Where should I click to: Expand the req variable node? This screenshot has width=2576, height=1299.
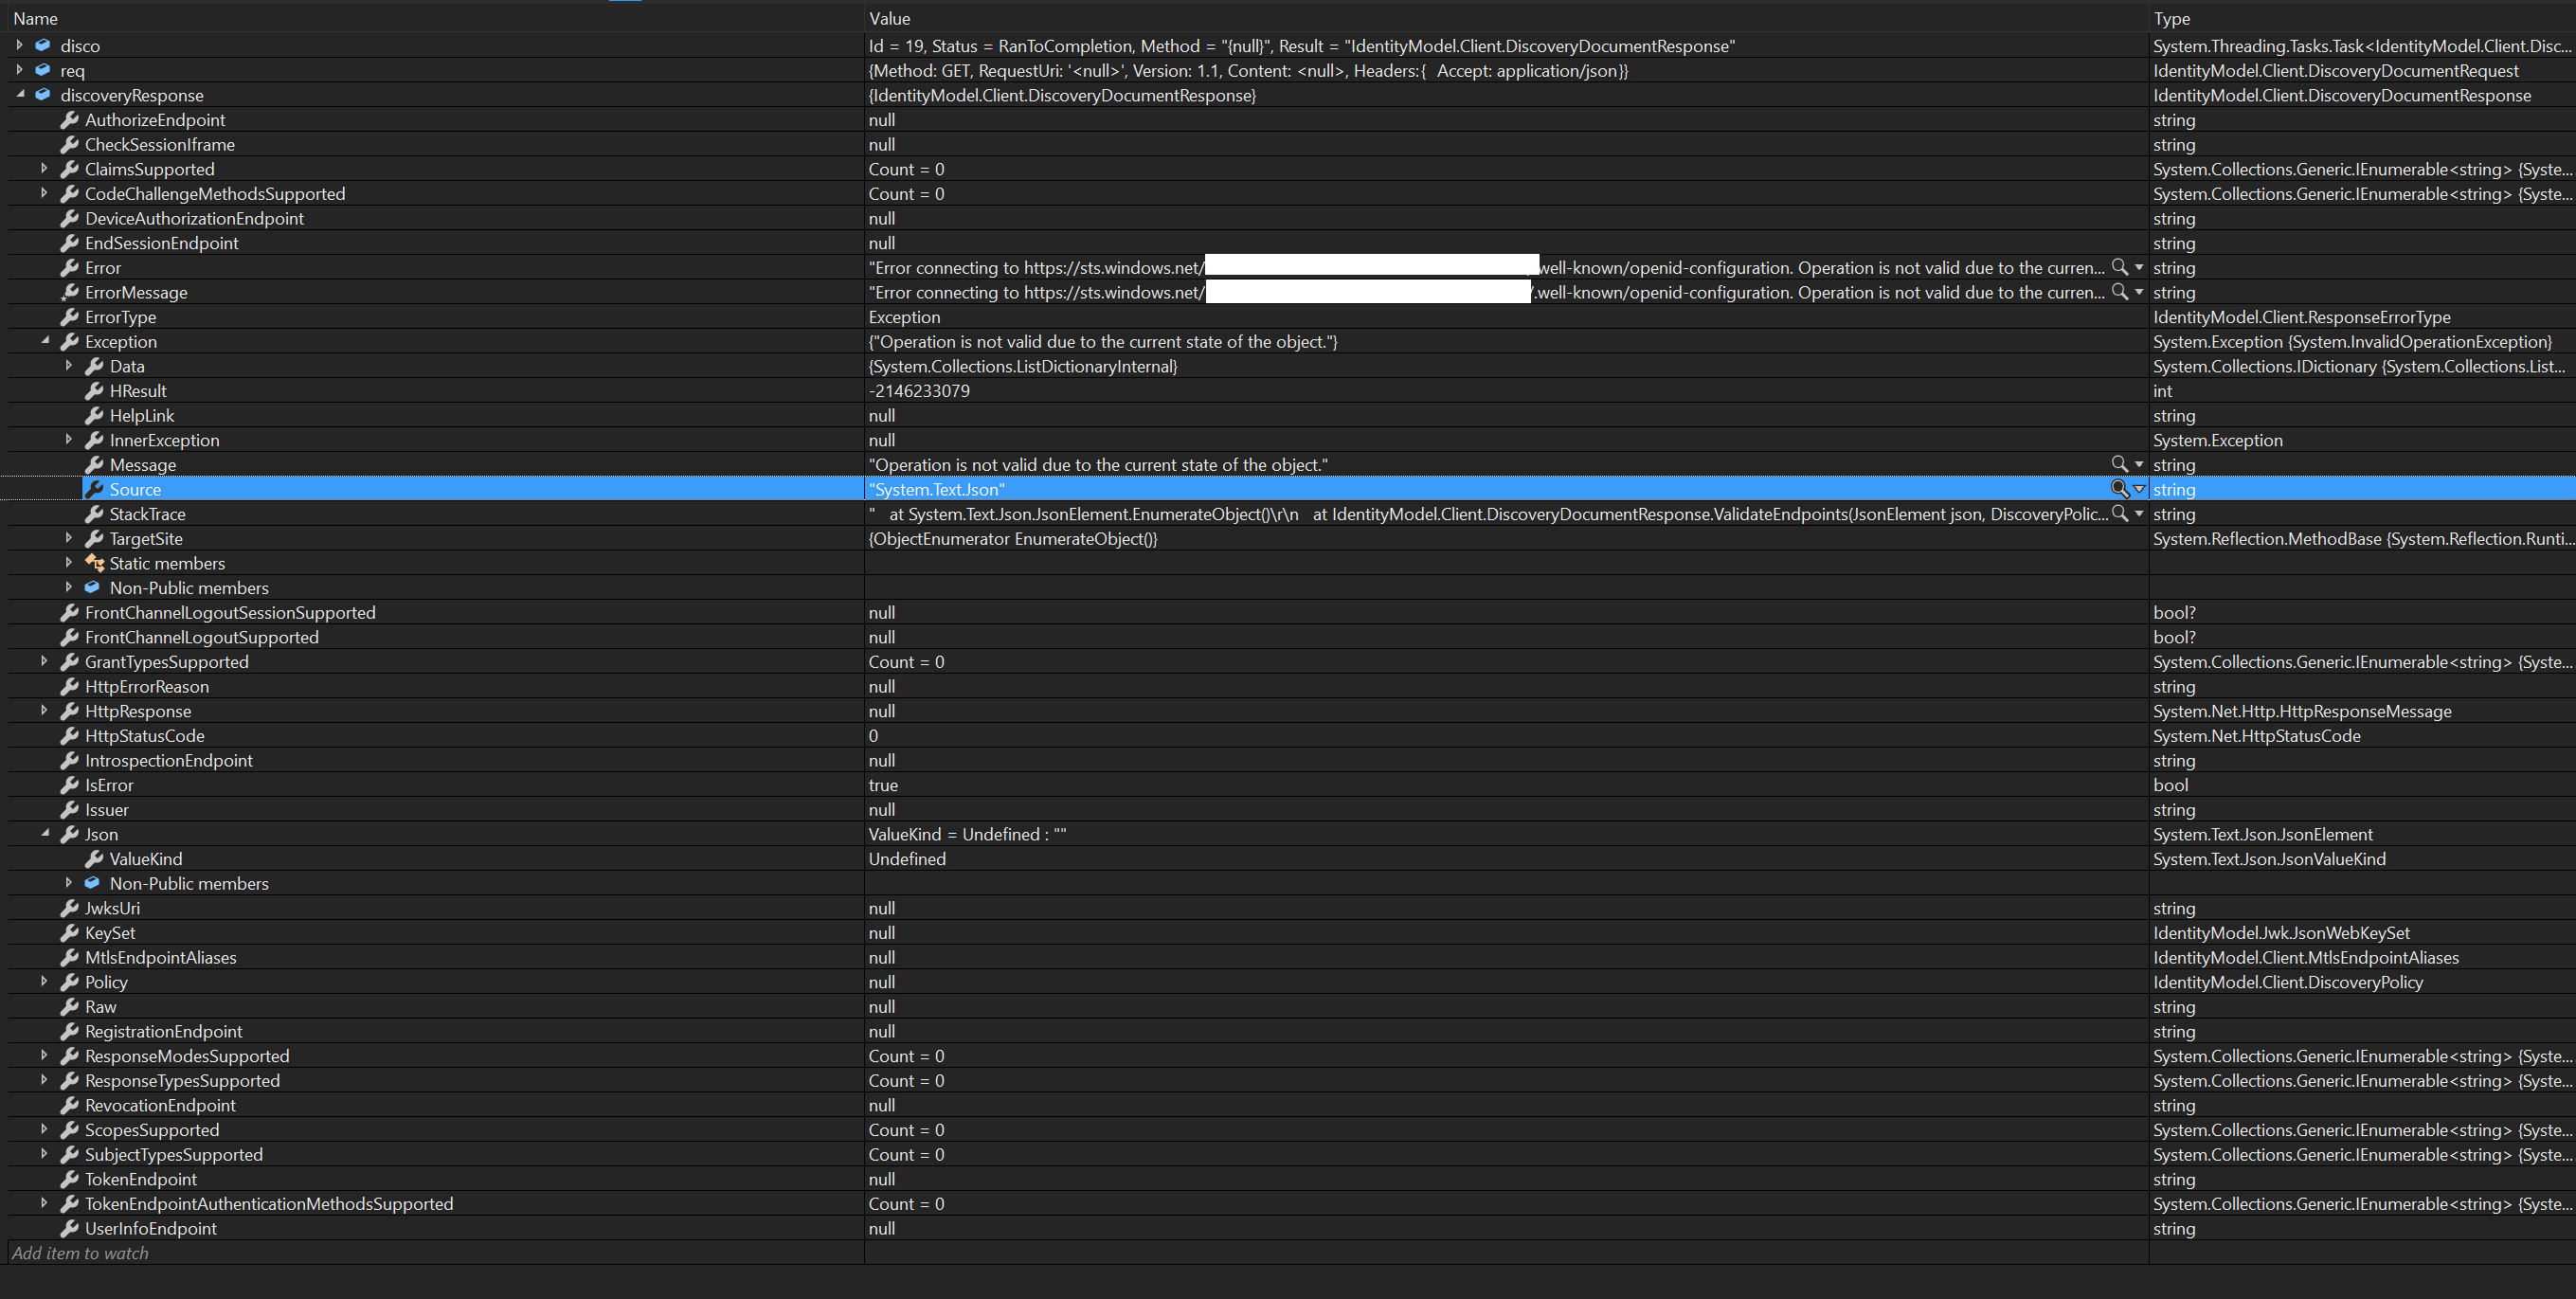[x=19, y=70]
